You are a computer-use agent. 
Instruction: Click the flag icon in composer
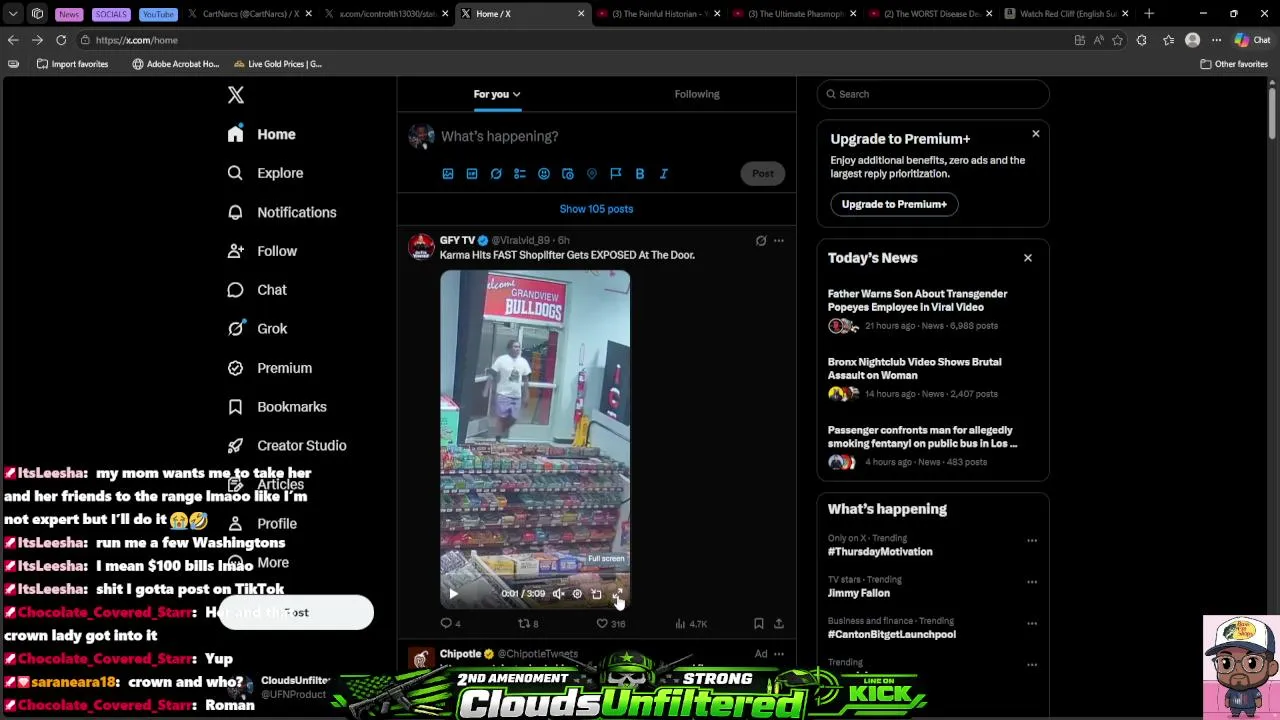click(x=616, y=174)
